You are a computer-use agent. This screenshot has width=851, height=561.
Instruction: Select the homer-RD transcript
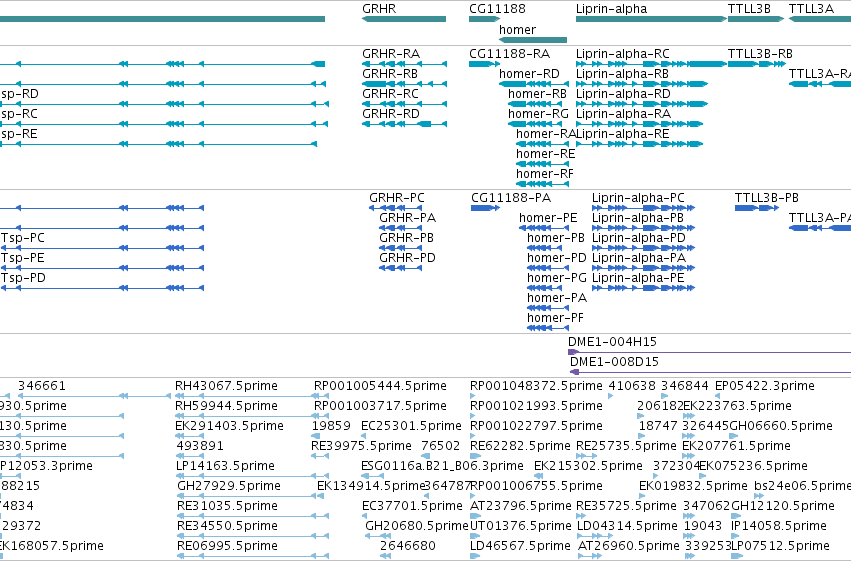point(534,84)
